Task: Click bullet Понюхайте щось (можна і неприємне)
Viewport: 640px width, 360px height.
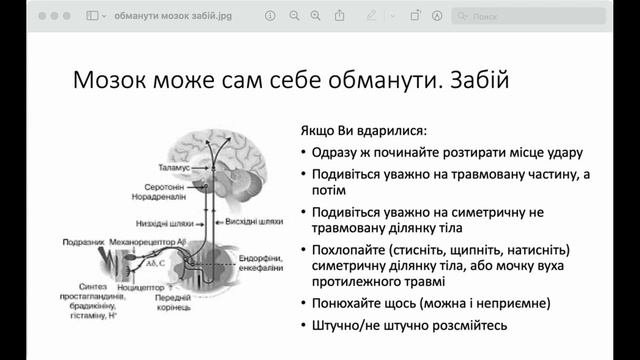Action: (431, 303)
